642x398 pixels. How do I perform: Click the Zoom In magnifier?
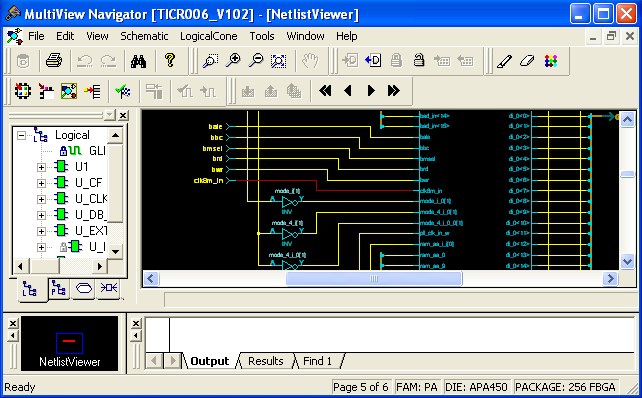233,61
